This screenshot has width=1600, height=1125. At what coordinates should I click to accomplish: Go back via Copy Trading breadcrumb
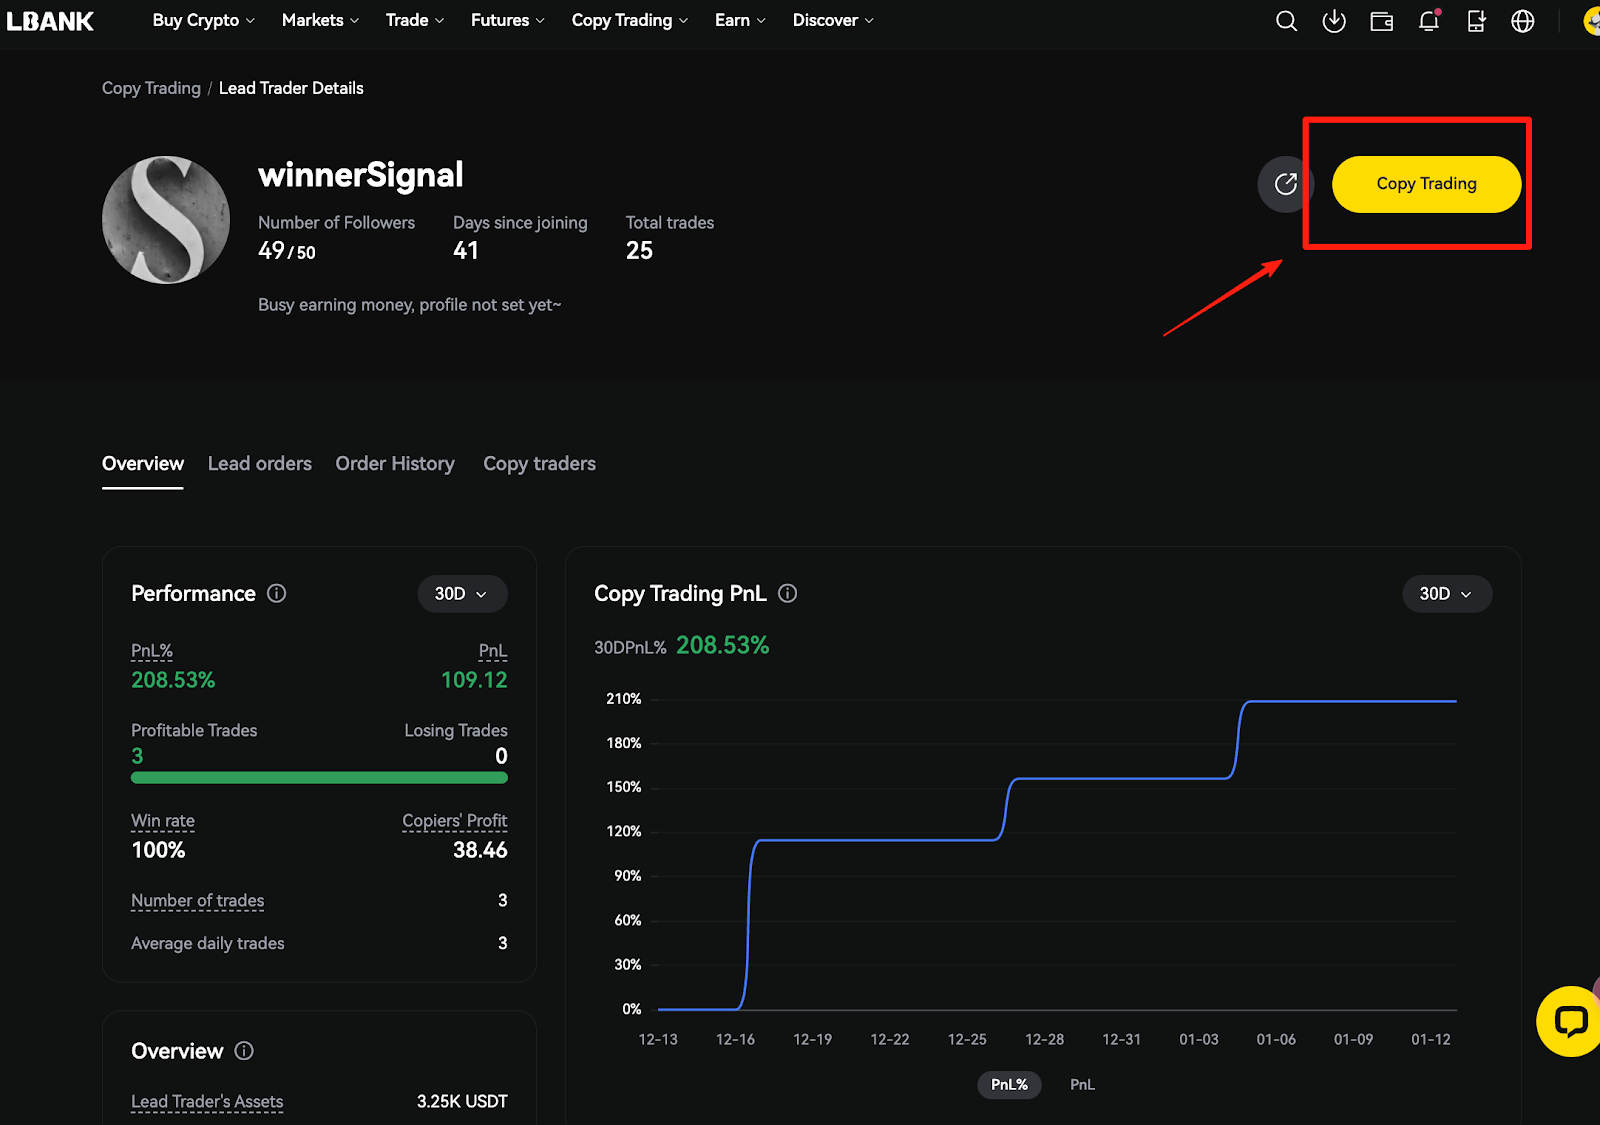point(151,88)
